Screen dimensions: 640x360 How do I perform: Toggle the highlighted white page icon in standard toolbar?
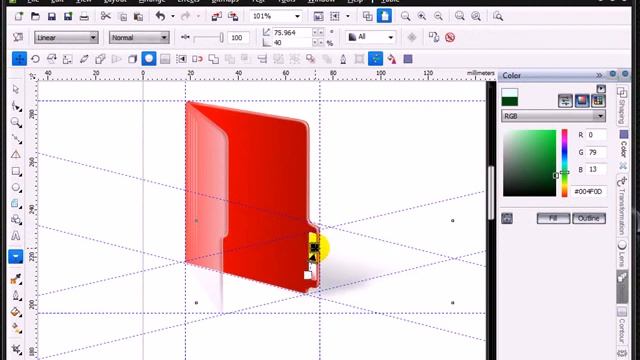tap(384, 16)
